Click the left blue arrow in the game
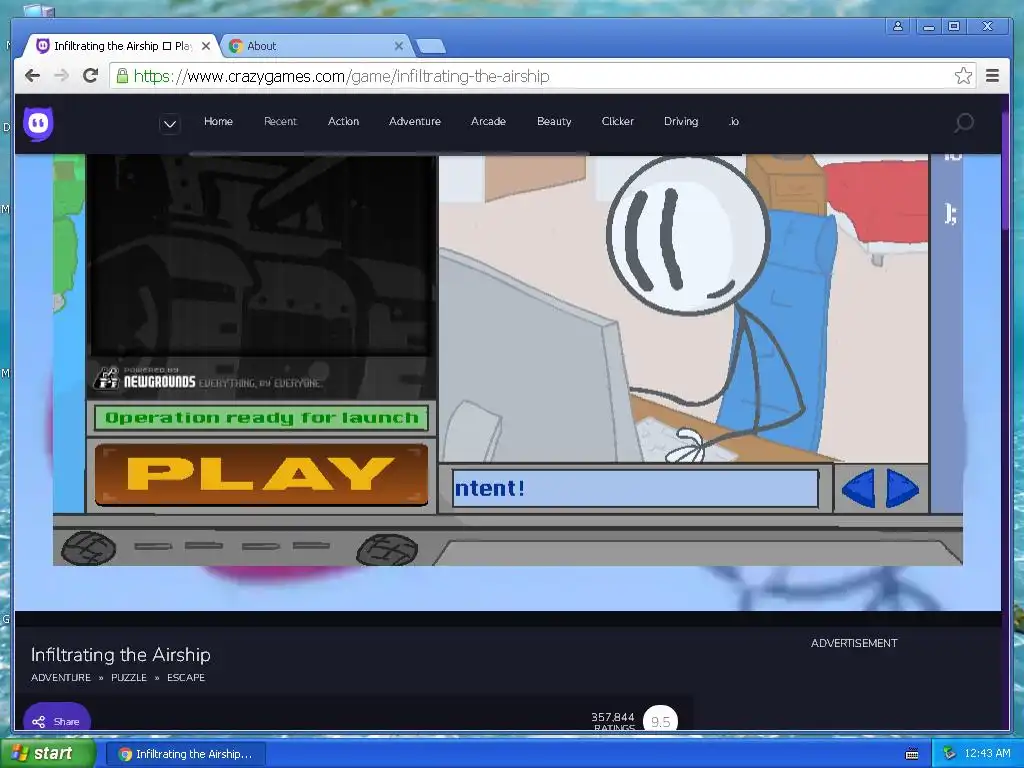 858,488
